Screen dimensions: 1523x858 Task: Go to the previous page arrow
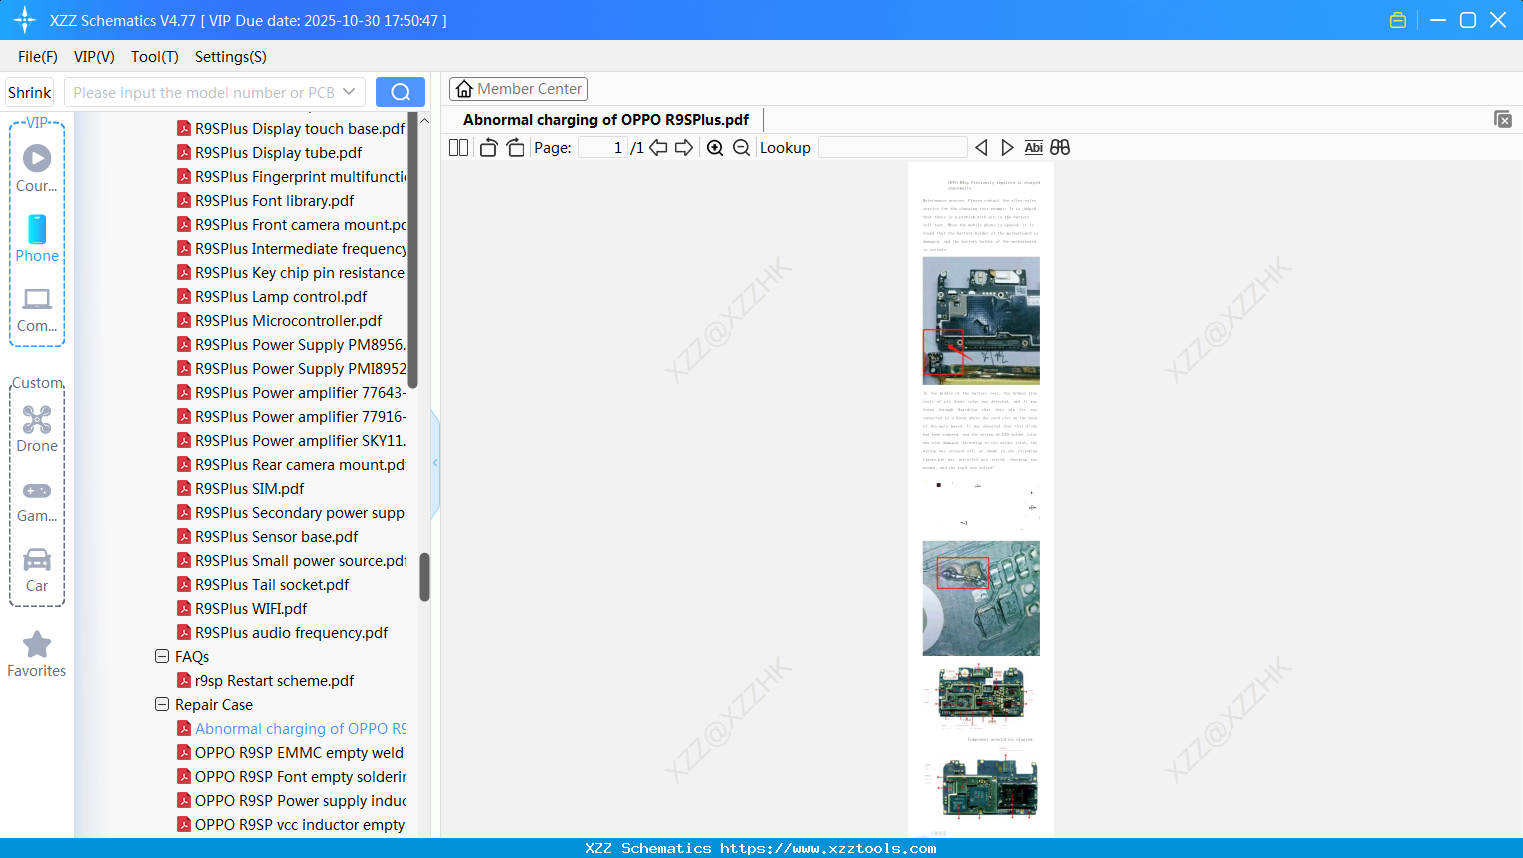(x=658, y=148)
